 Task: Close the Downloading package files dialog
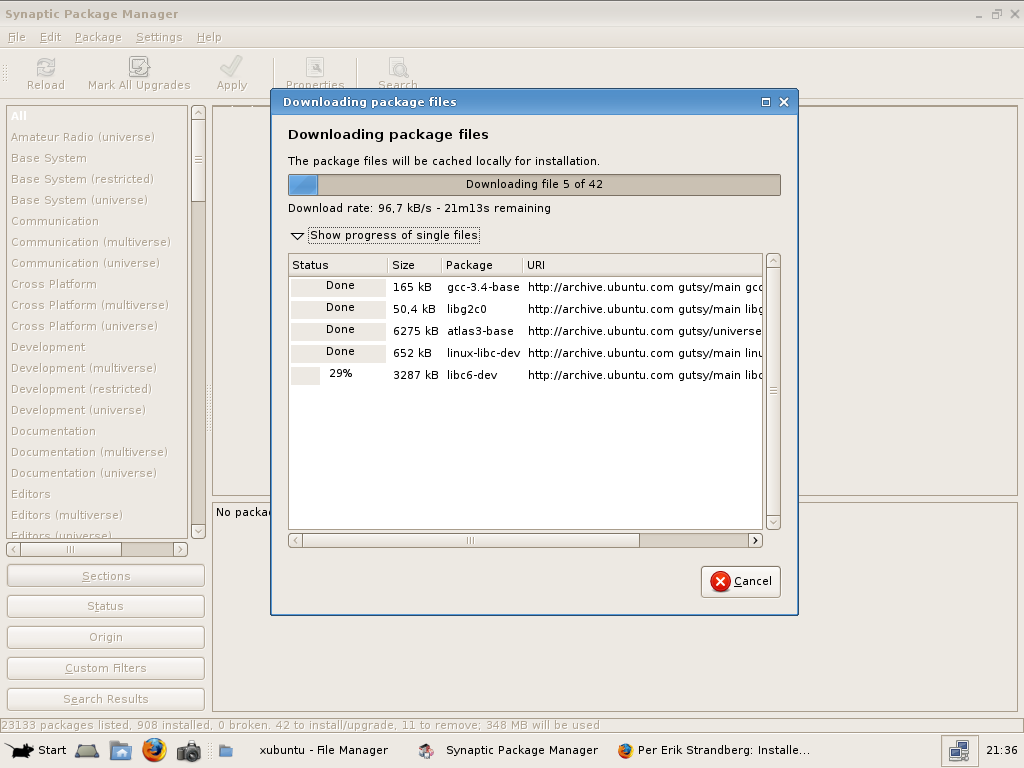point(784,102)
